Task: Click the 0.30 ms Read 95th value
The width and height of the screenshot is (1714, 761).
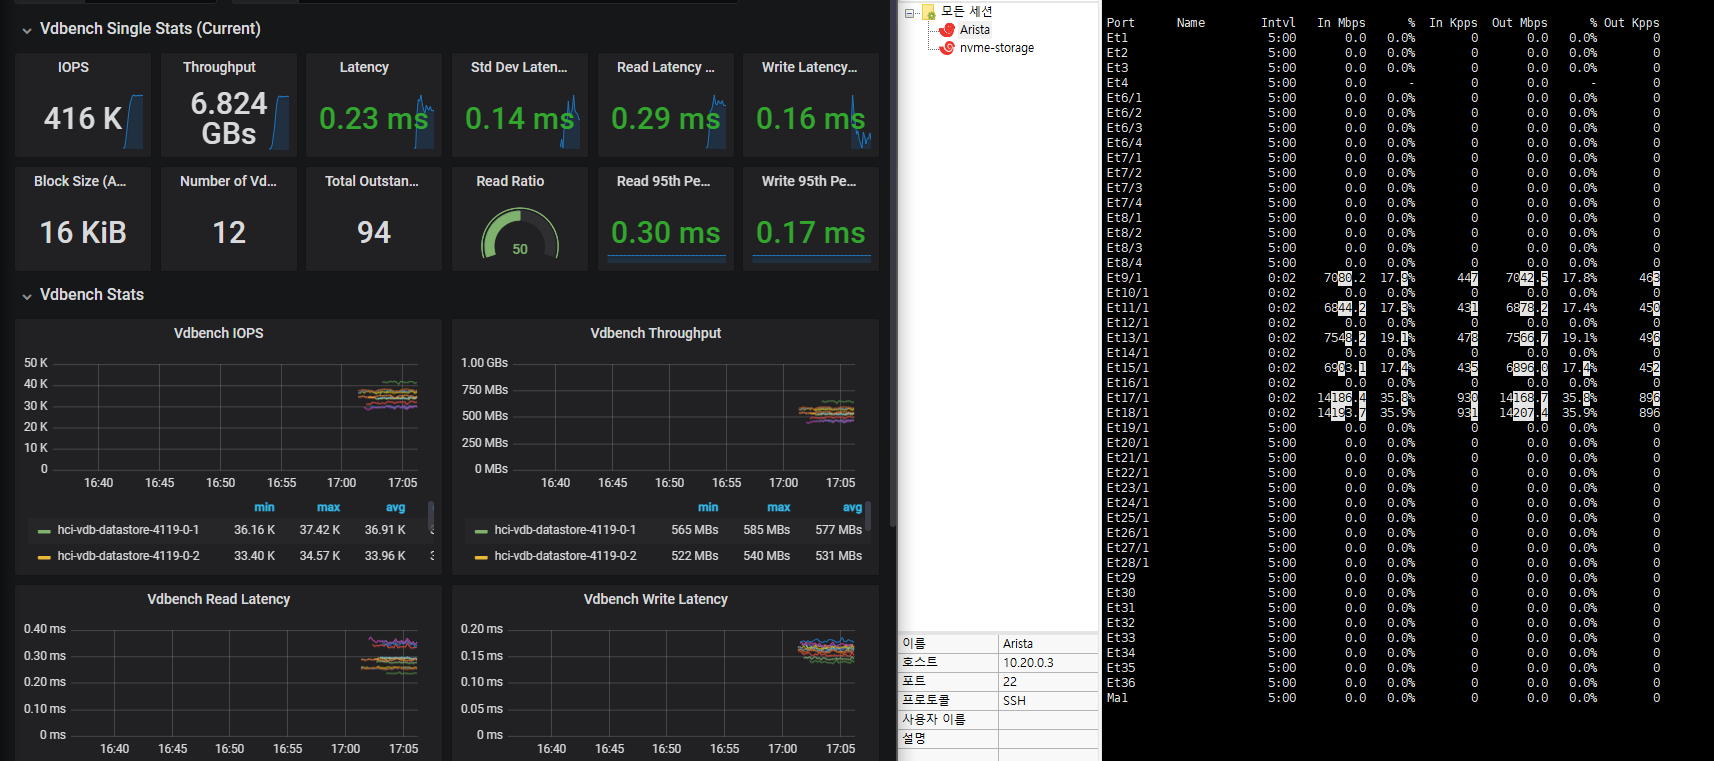Action: click(665, 233)
